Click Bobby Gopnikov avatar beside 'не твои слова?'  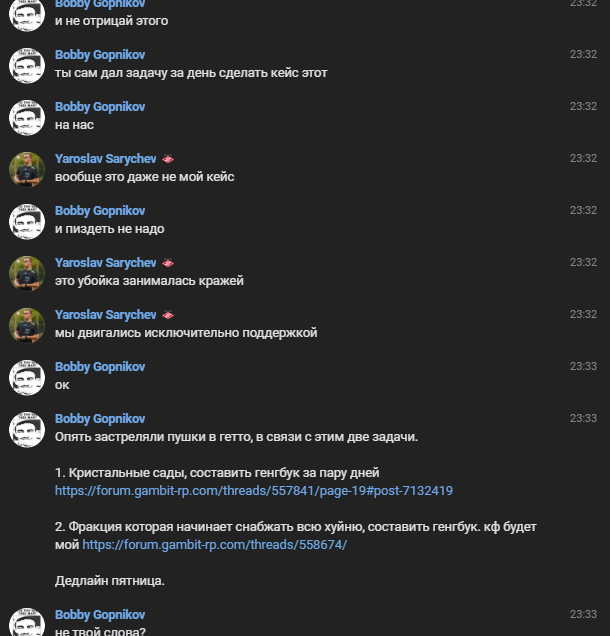(x=27, y=622)
